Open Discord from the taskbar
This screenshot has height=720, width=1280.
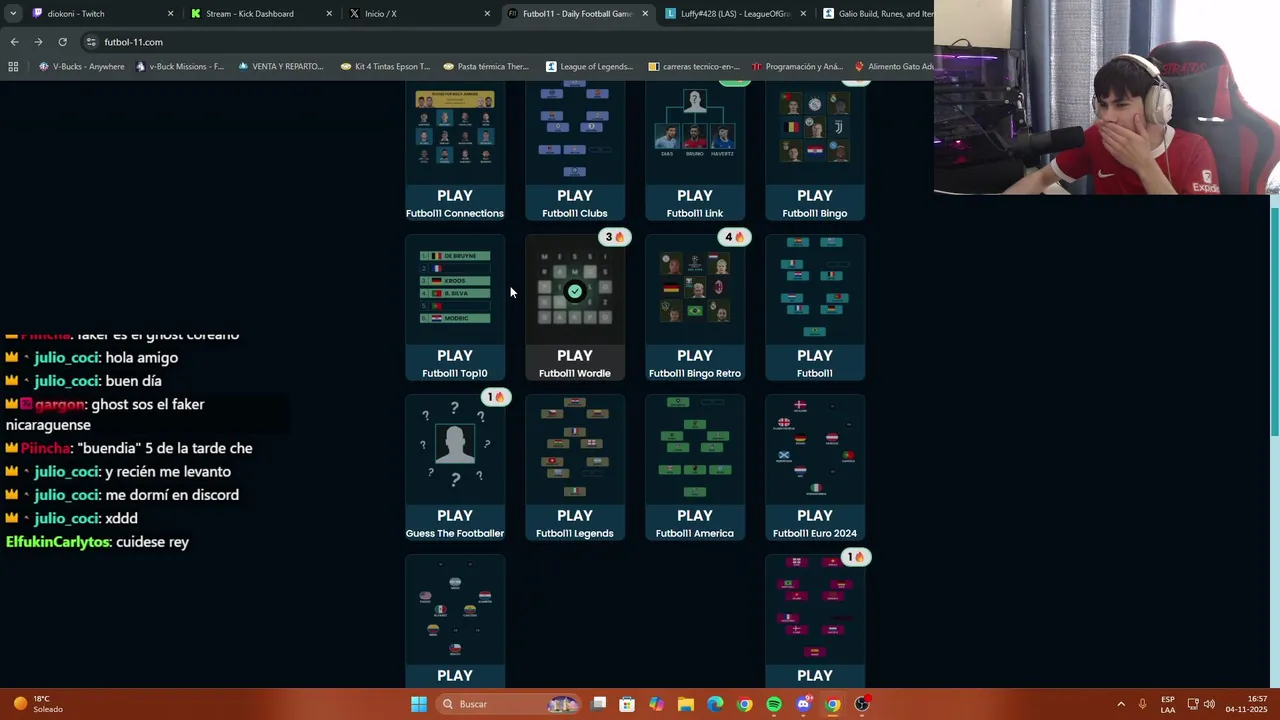803,704
